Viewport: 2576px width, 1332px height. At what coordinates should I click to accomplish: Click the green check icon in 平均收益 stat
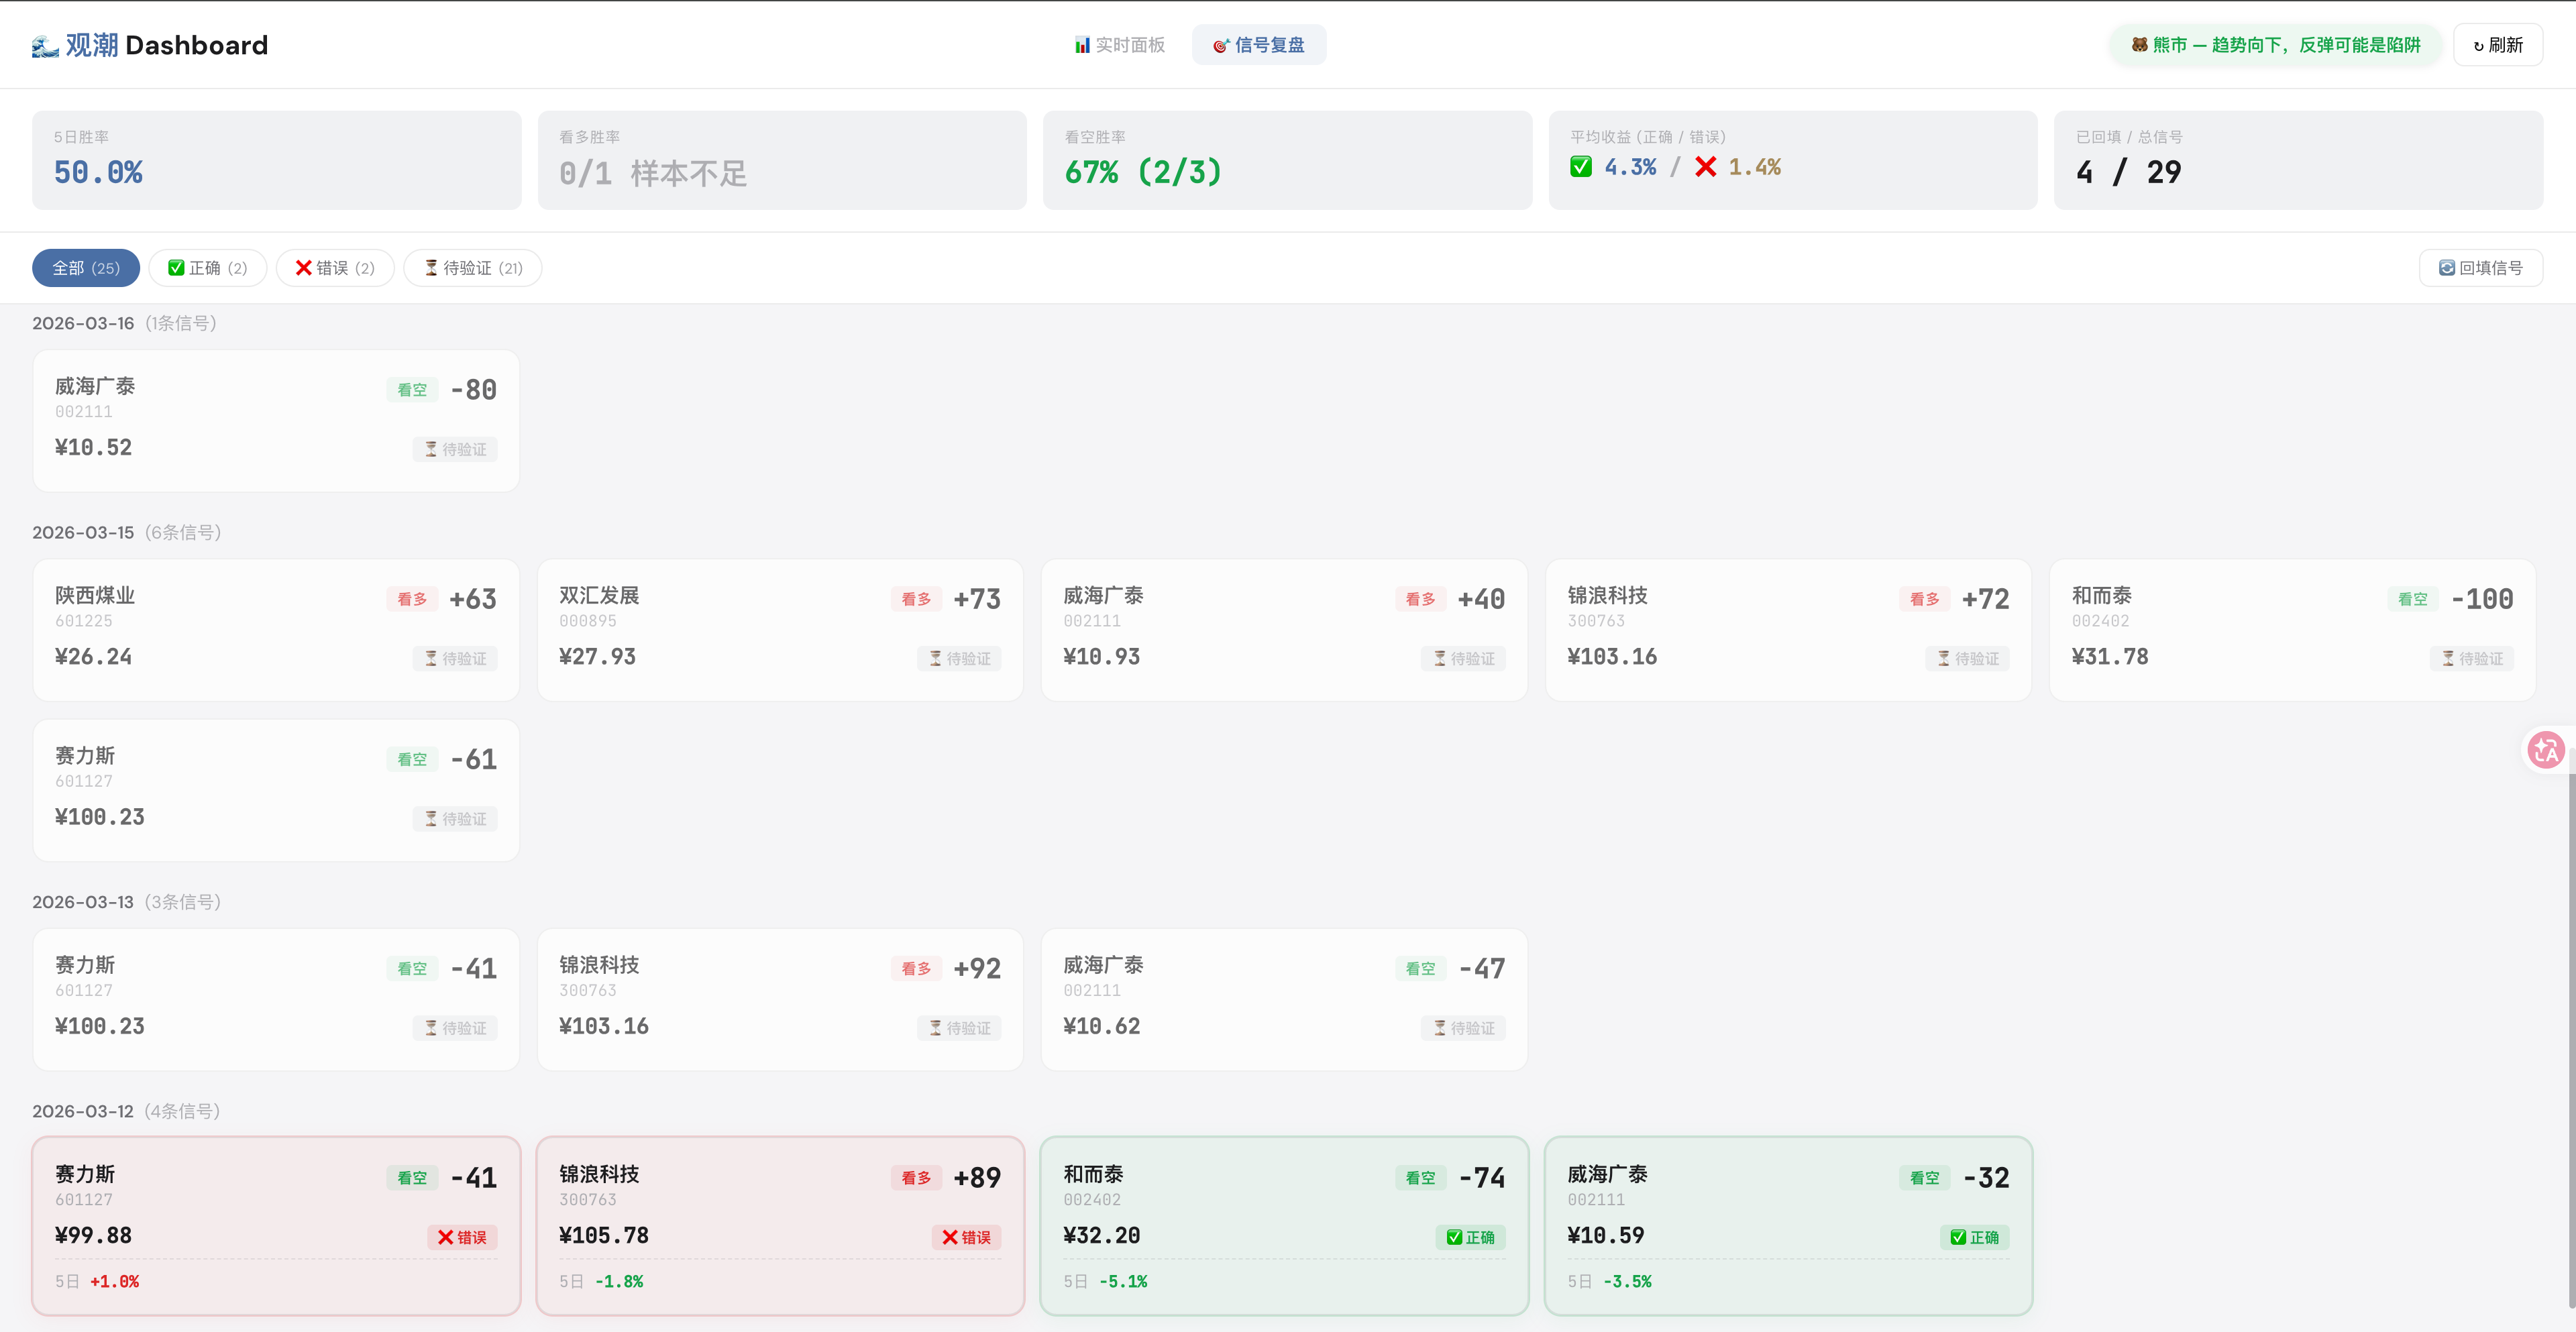click(x=1581, y=167)
